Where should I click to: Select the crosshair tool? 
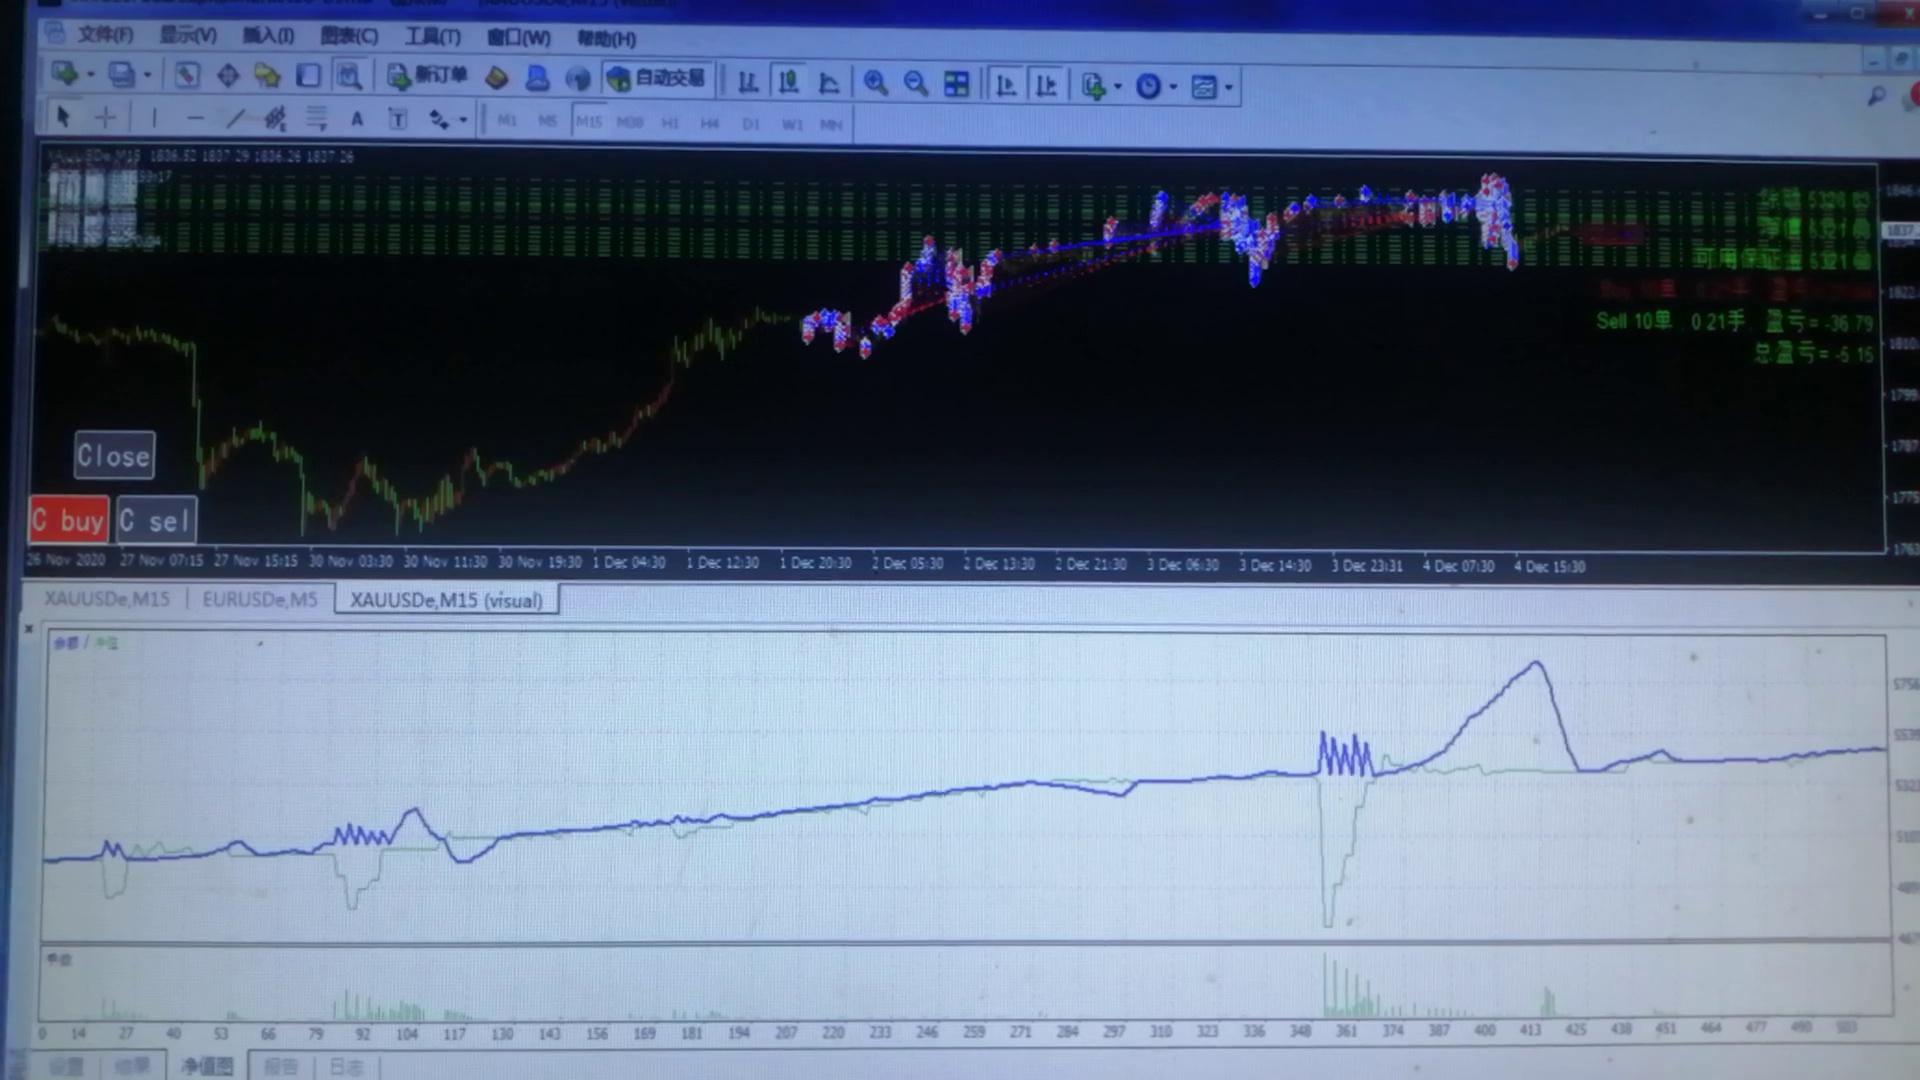105,118
